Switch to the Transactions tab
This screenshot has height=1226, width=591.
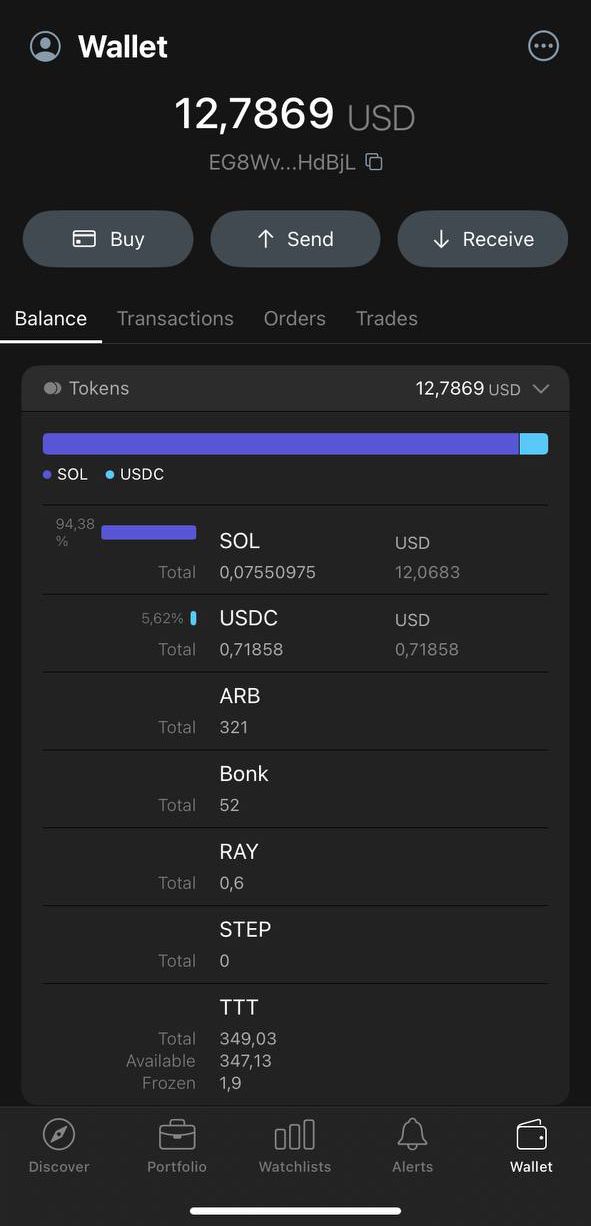pyautogui.click(x=175, y=318)
